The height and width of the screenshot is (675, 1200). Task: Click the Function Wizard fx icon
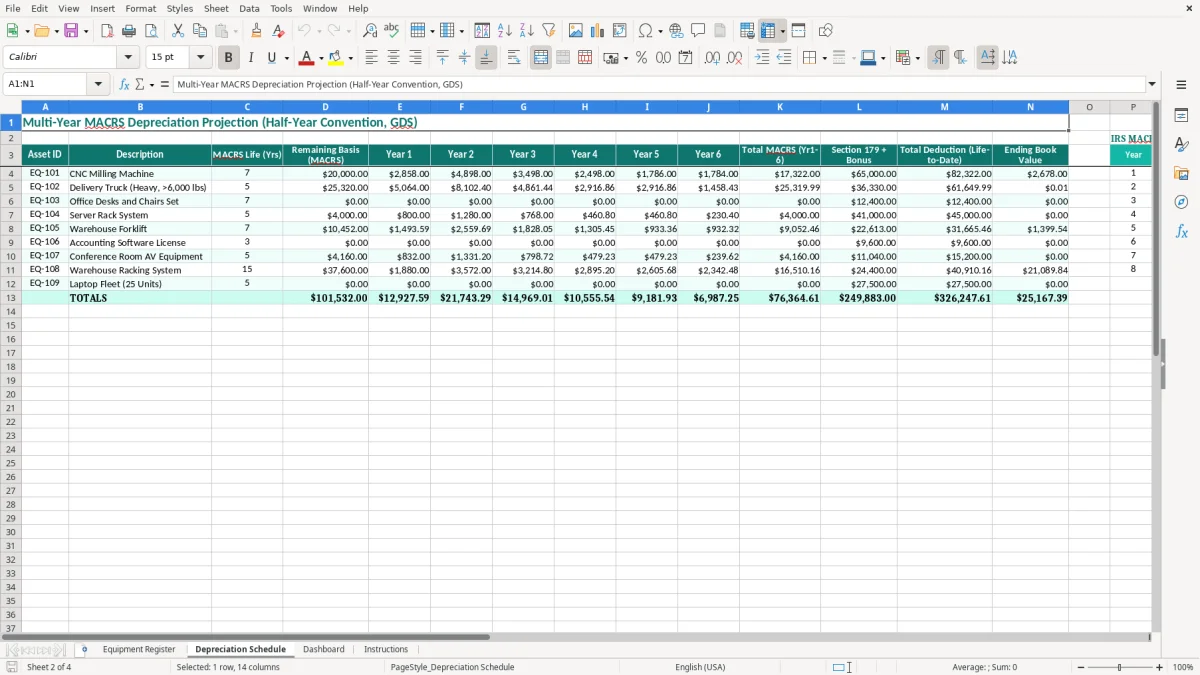click(125, 84)
